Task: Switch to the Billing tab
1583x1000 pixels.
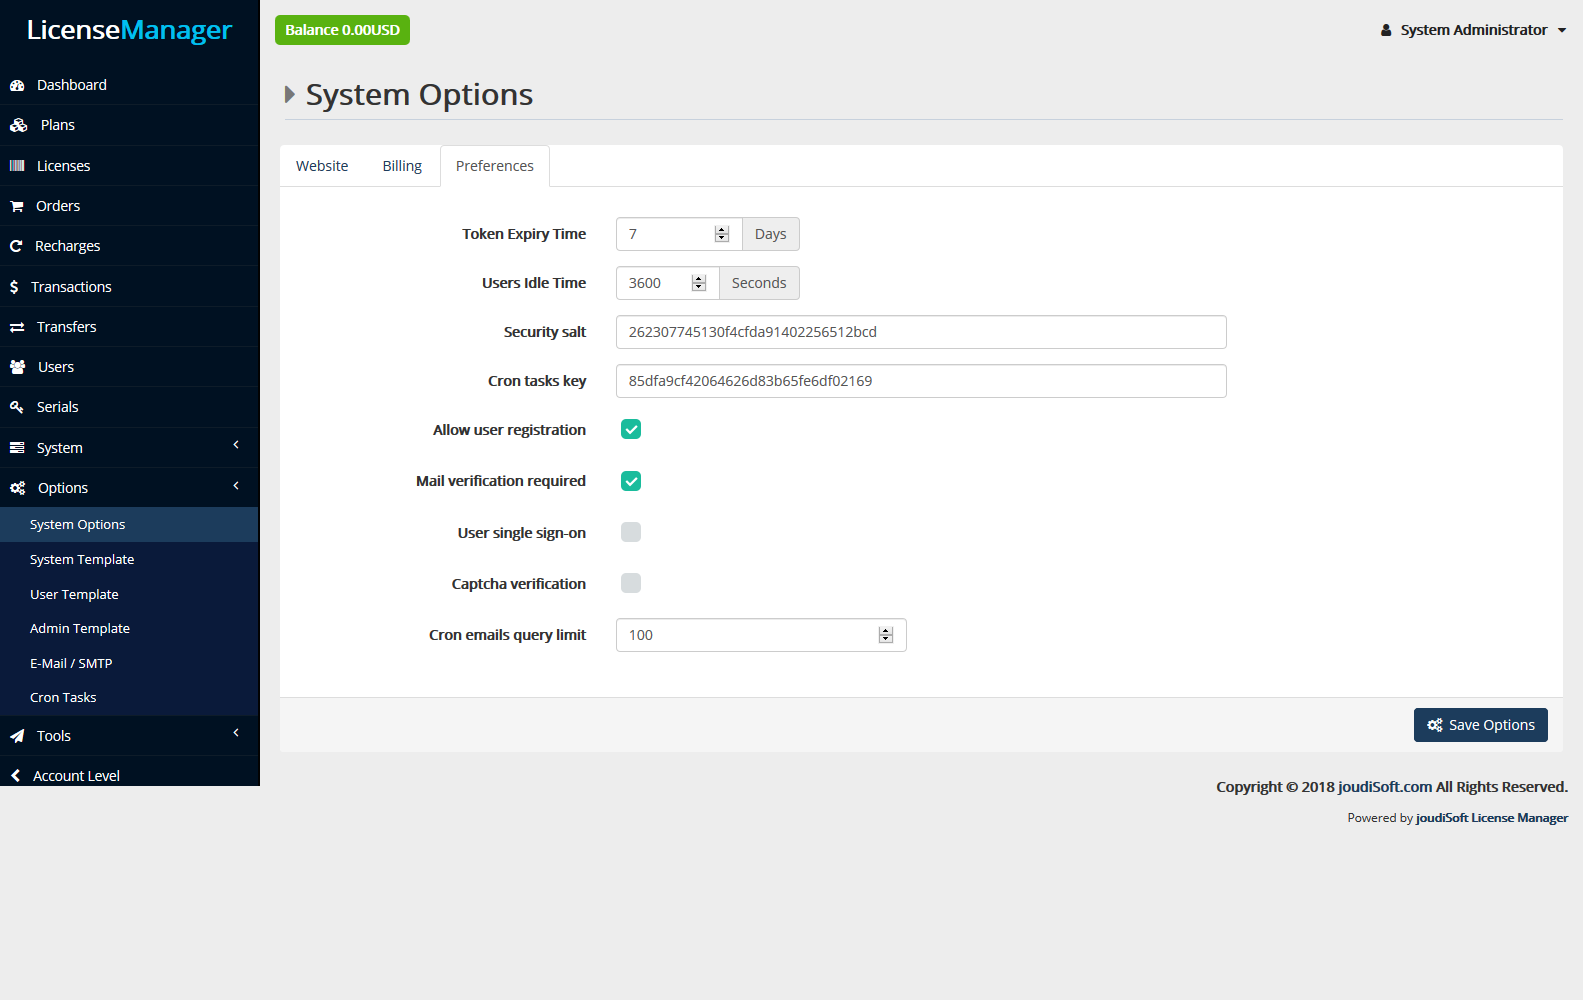Action: pyautogui.click(x=402, y=166)
